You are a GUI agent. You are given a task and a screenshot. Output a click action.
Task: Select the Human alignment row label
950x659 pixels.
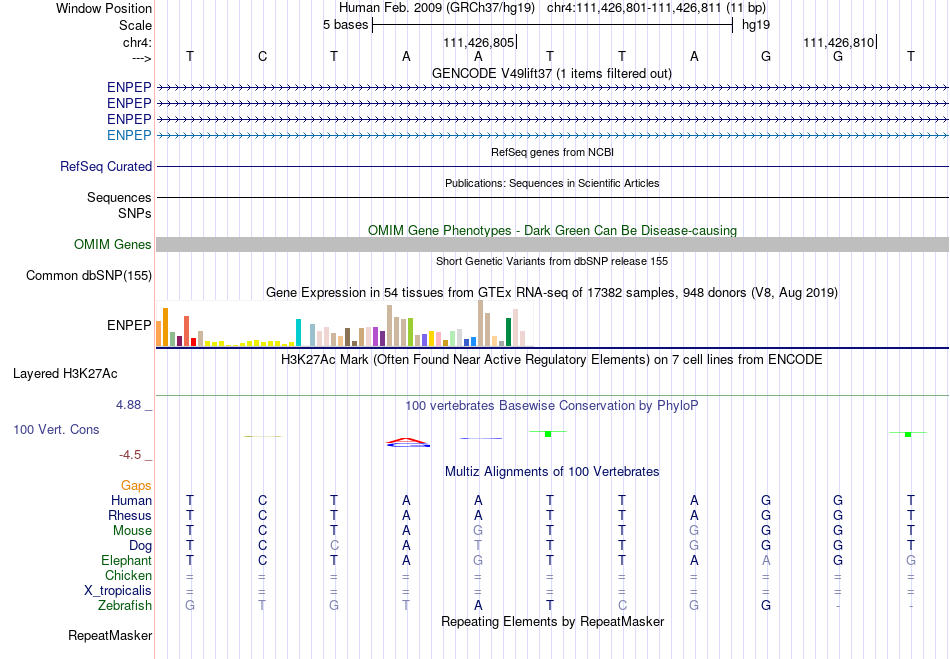131,500
